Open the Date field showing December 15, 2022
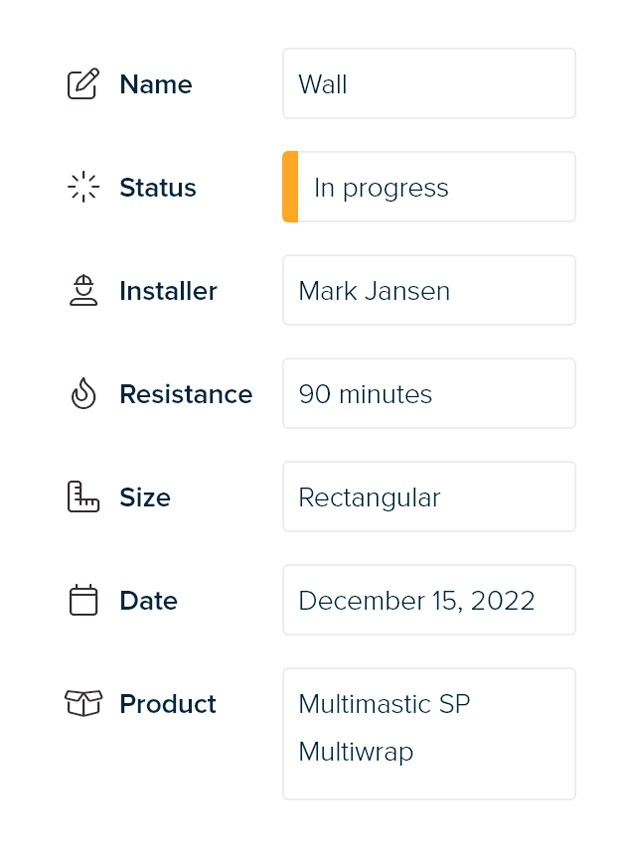The image size is (624, 848). (x=429, y=599)
